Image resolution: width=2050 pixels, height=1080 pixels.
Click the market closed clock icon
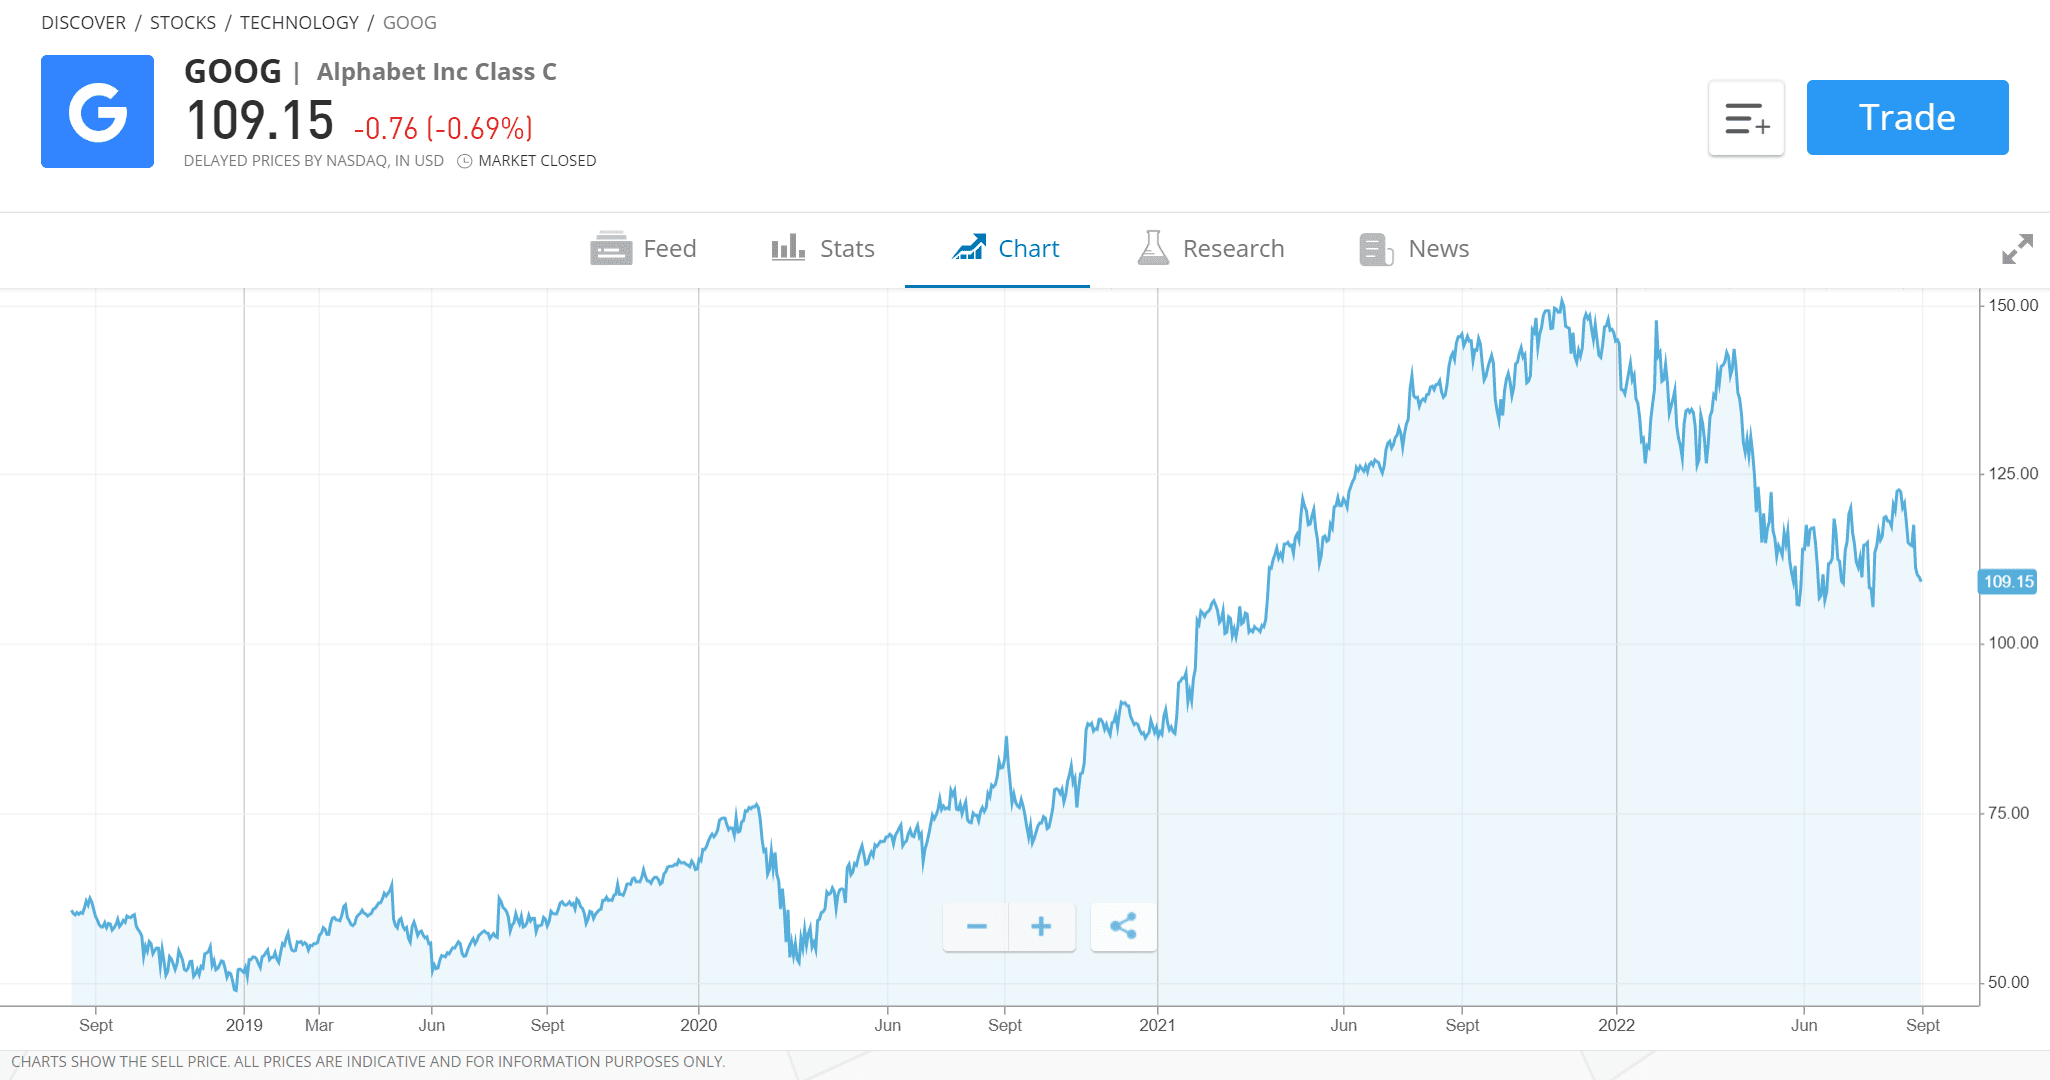[x=463, y=160]
